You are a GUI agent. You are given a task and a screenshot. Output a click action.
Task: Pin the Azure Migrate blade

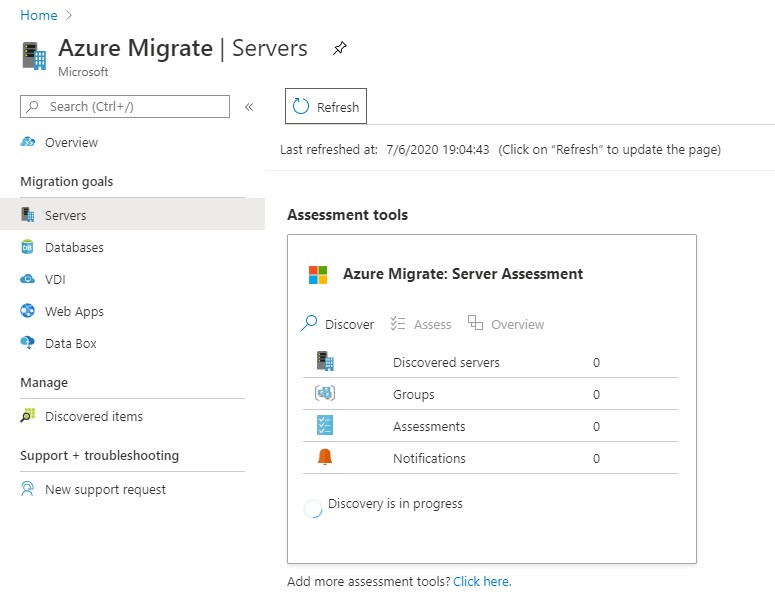pyautogui.click(x=340, y=48)
